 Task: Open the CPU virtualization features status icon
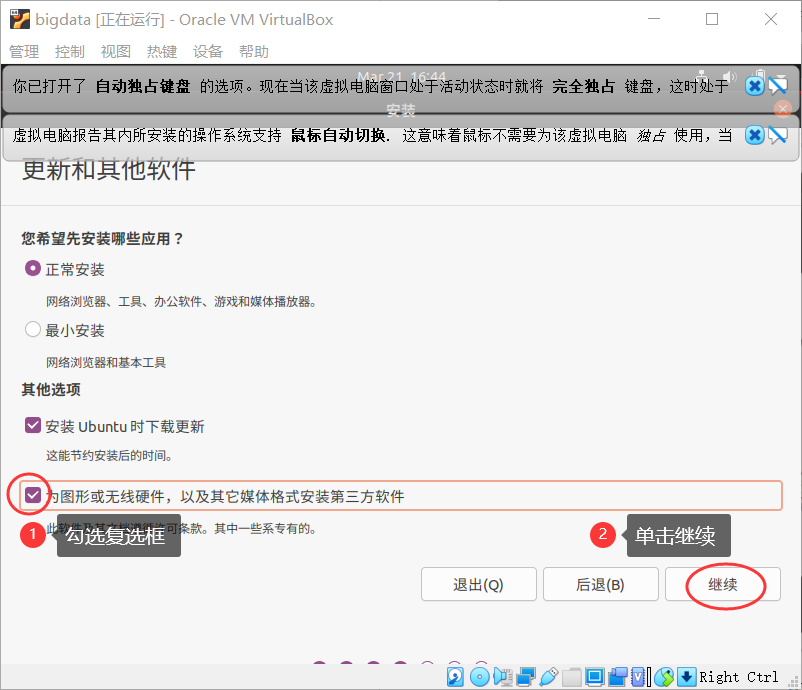pyautogui.click(x=640, y=677)
